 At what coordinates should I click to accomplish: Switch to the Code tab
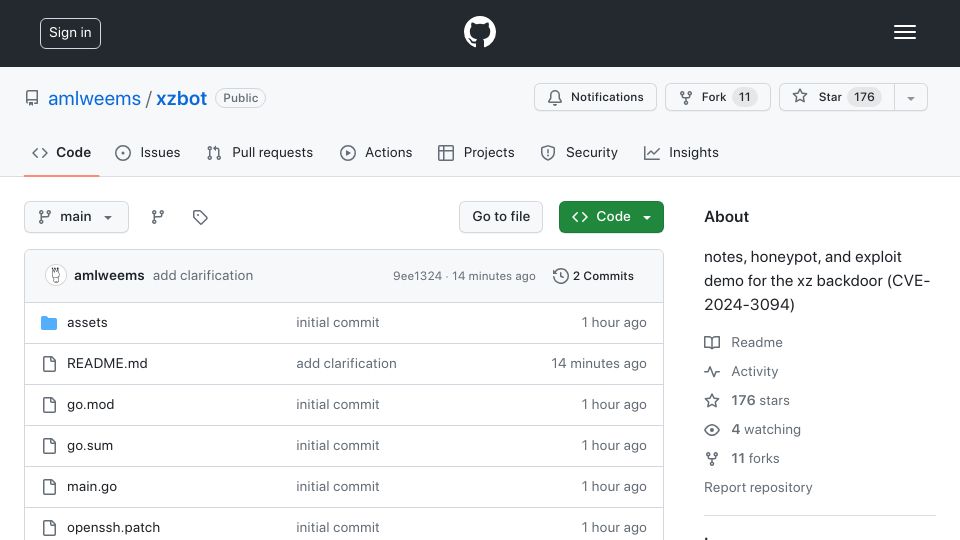coord(61,152)
